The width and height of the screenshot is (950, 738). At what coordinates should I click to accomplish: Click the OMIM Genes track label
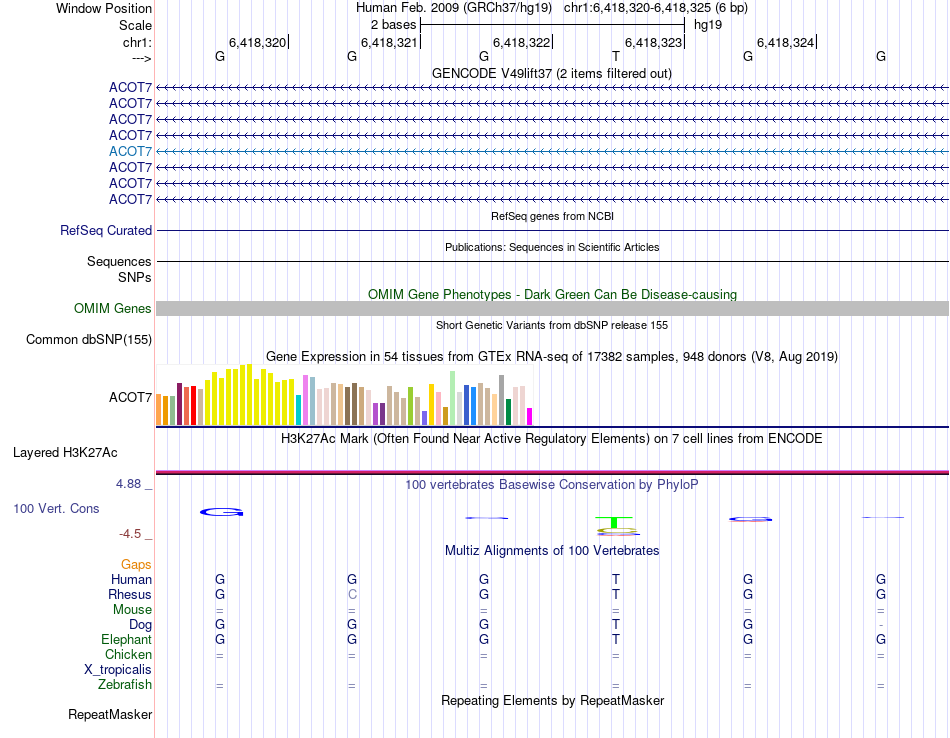click(x=113, y=308)
